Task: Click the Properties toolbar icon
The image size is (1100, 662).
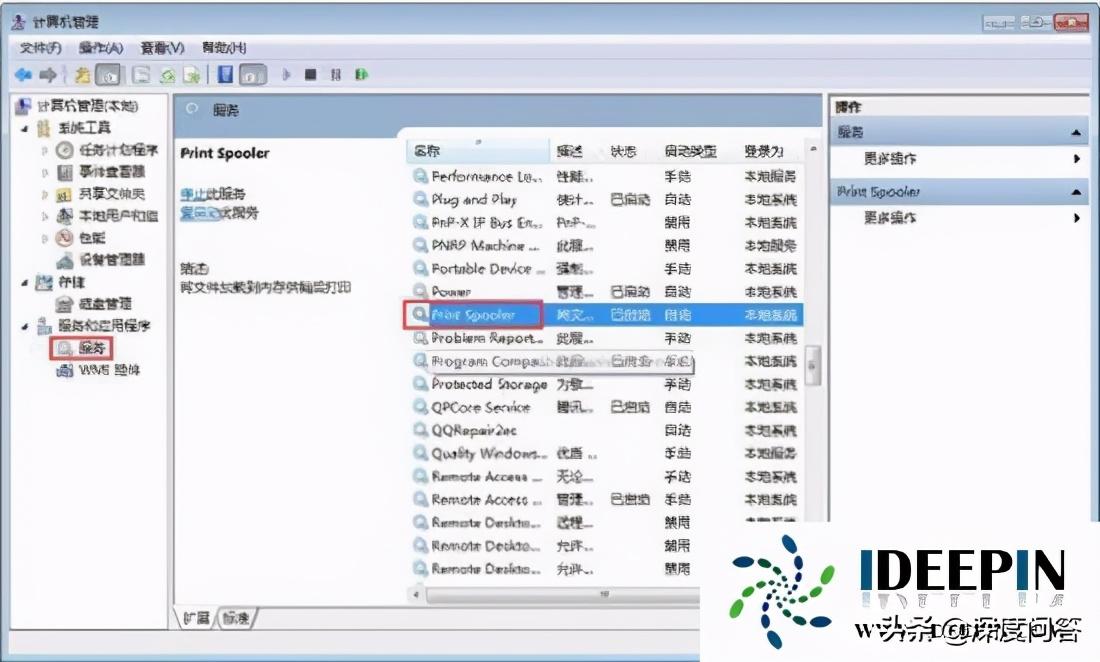Action: [140, 75]
